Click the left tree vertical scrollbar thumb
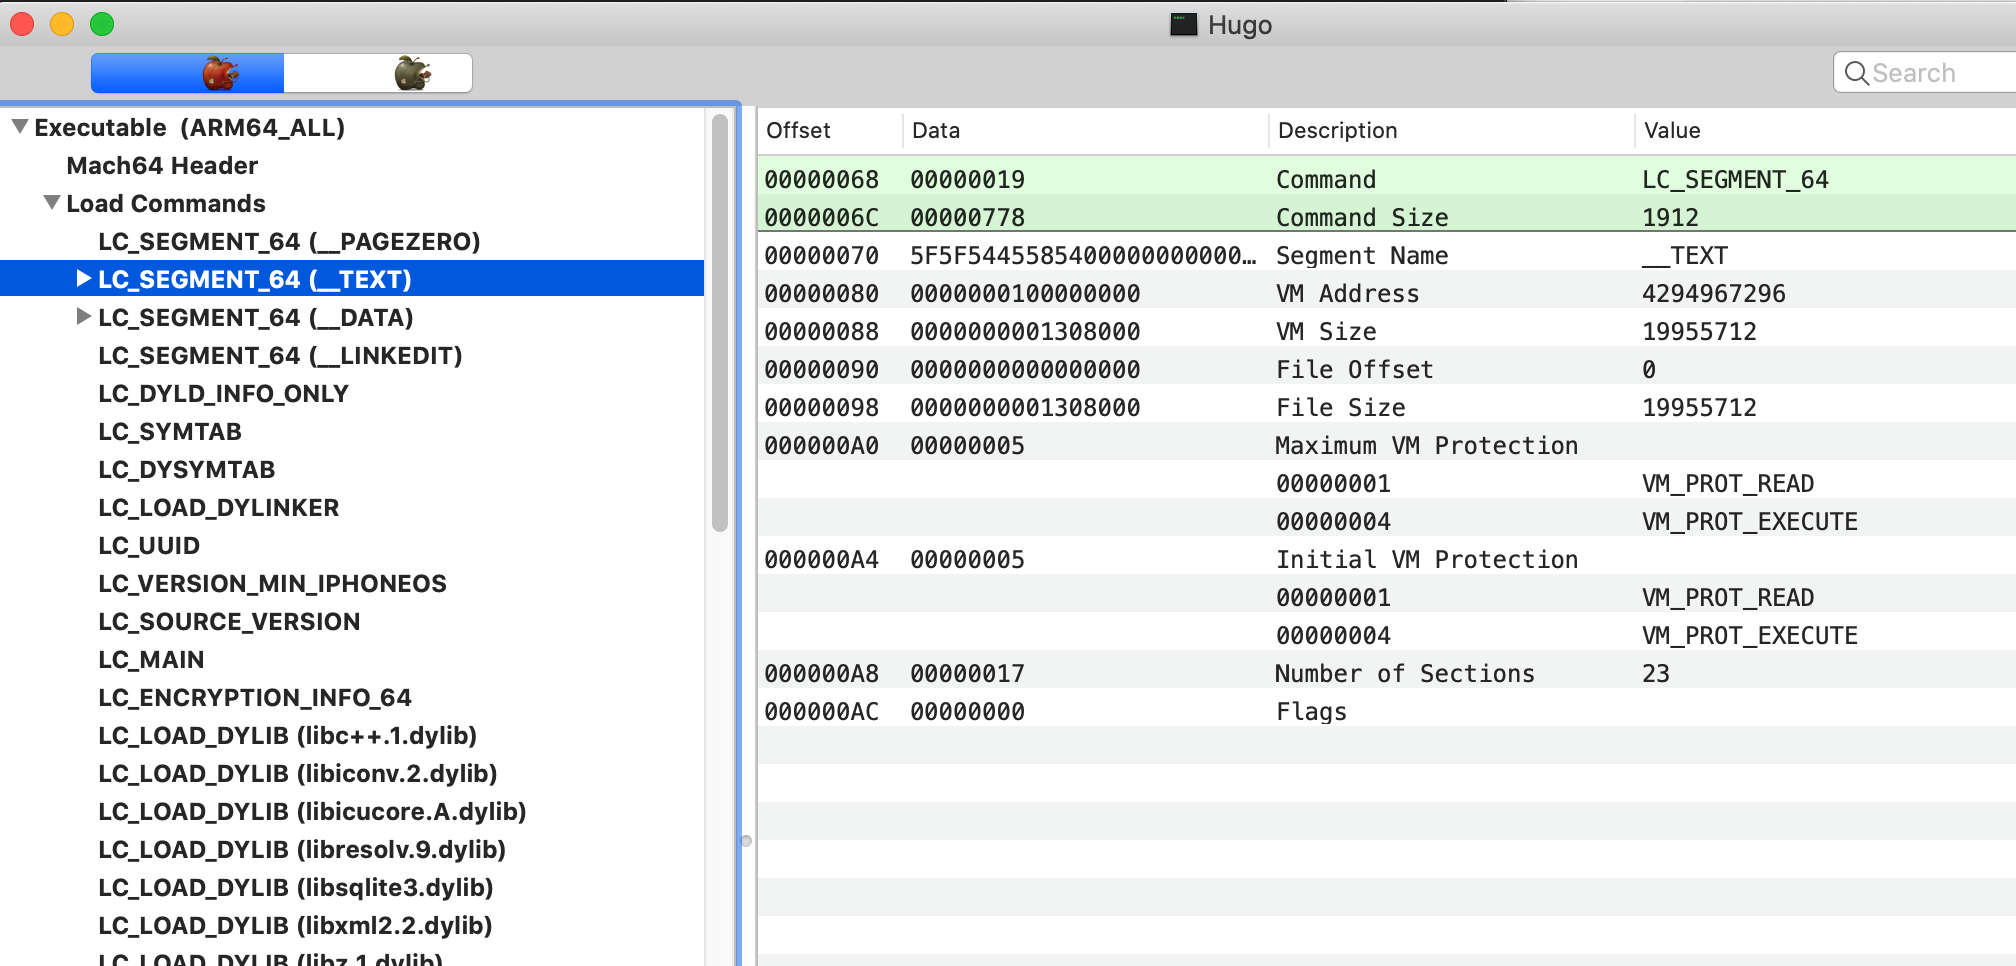The width and height of the screenshot is (2016, 966). pos(720,323)
